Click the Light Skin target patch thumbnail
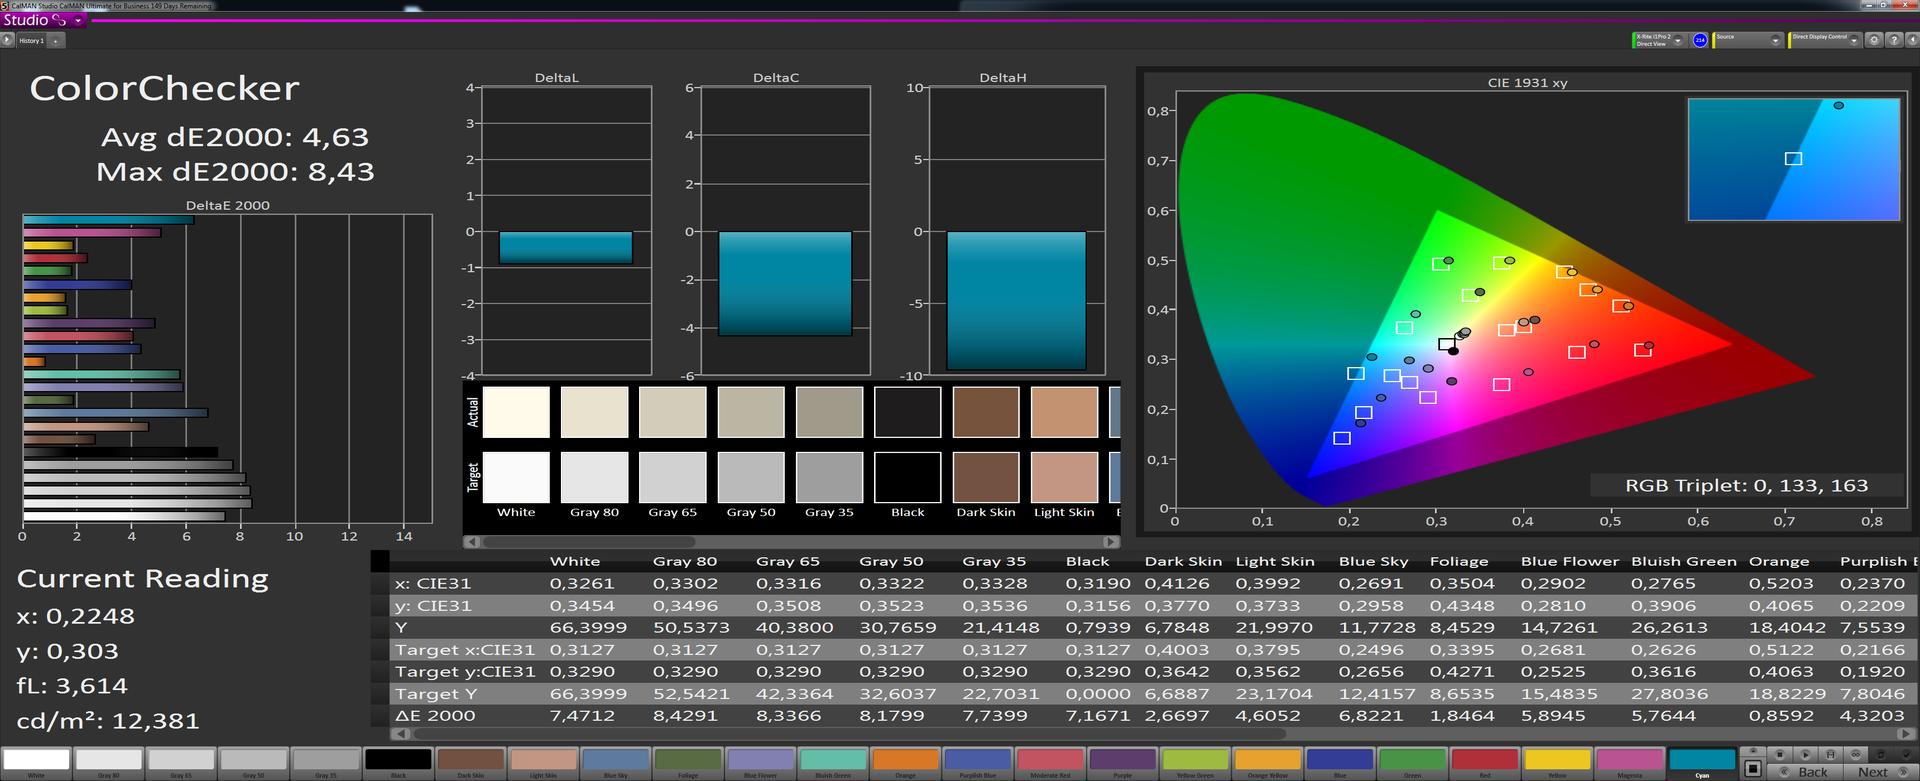 1064,477
